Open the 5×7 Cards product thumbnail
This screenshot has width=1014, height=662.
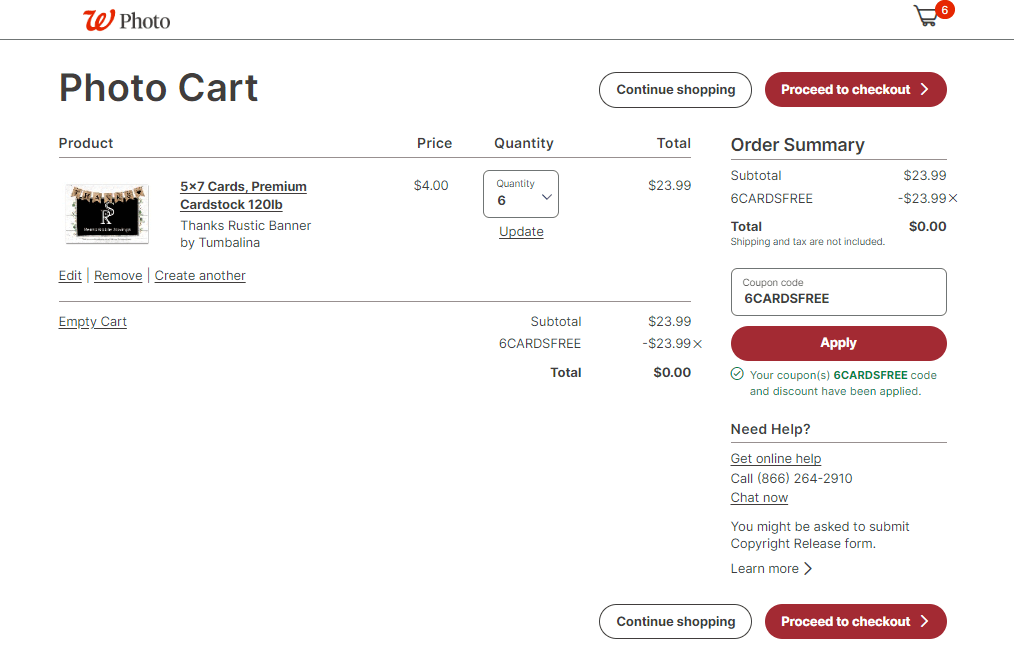[108, 212]
